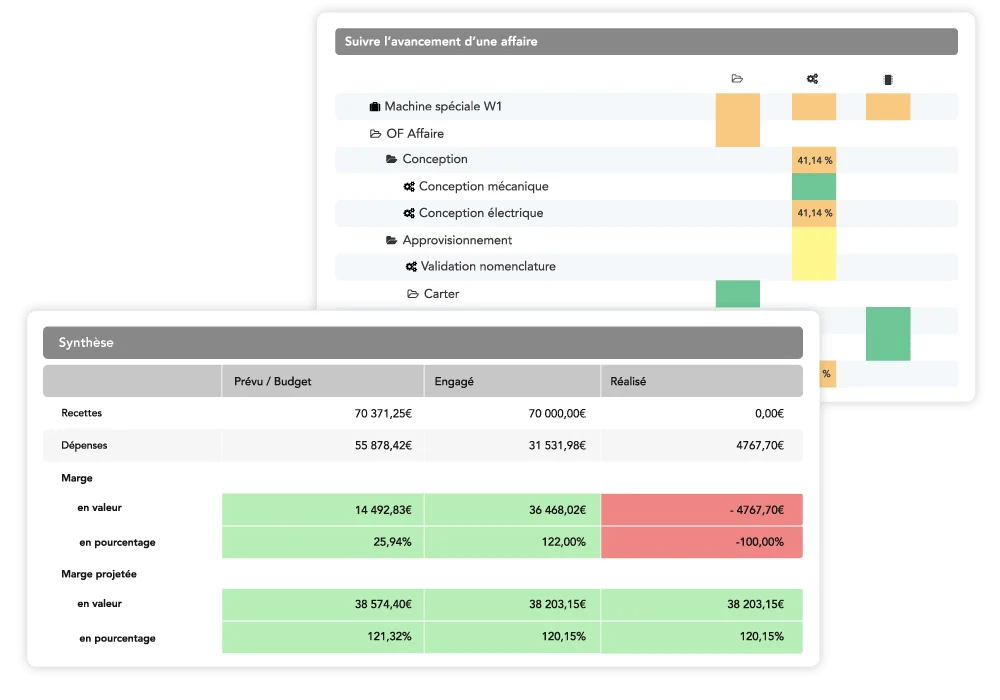The image size is (1000, 700).
Task: Click the gears column header icon
Action: click(x=812, y=79)
